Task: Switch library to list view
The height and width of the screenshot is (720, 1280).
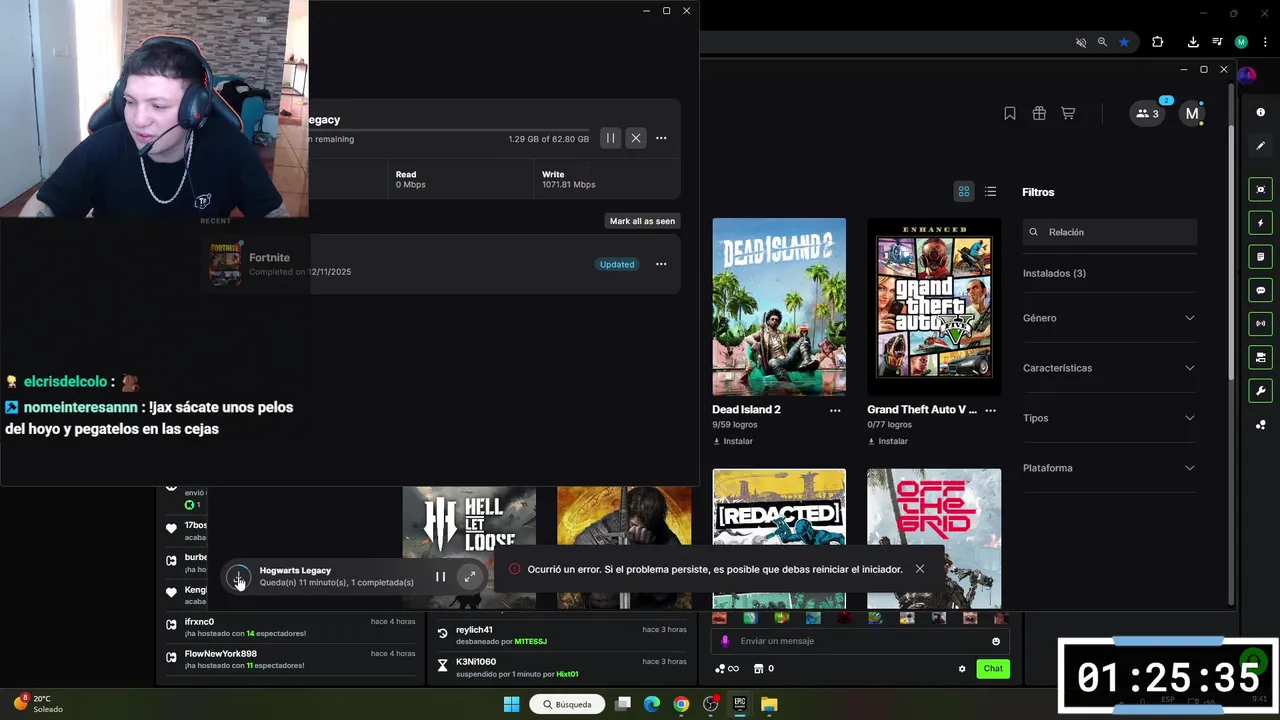Action: point(990,192)
